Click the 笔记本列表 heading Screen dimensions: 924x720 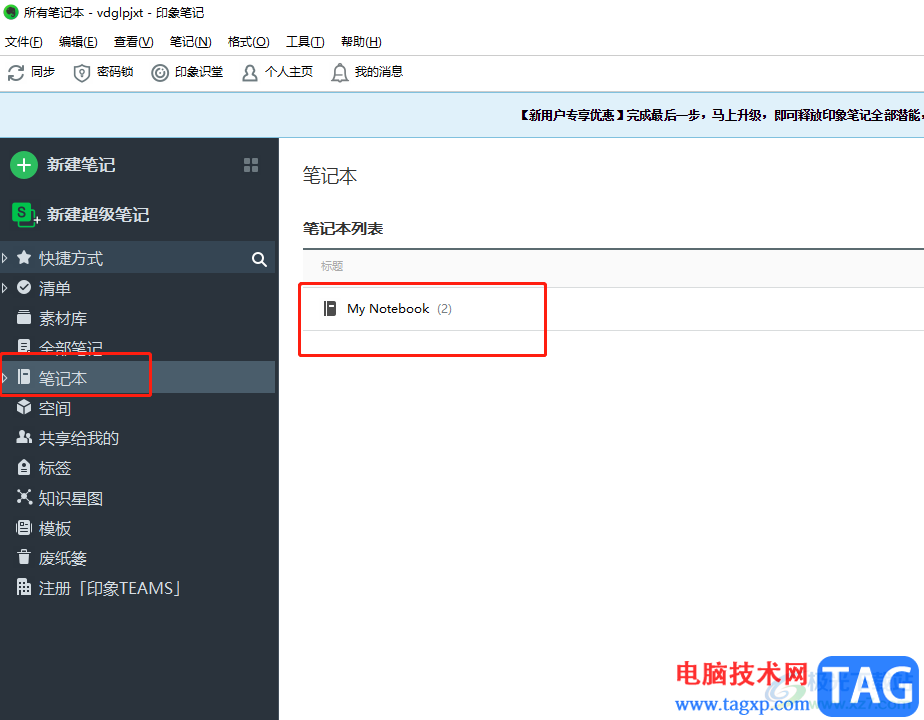pyautogui.click(x=343, y=229)
